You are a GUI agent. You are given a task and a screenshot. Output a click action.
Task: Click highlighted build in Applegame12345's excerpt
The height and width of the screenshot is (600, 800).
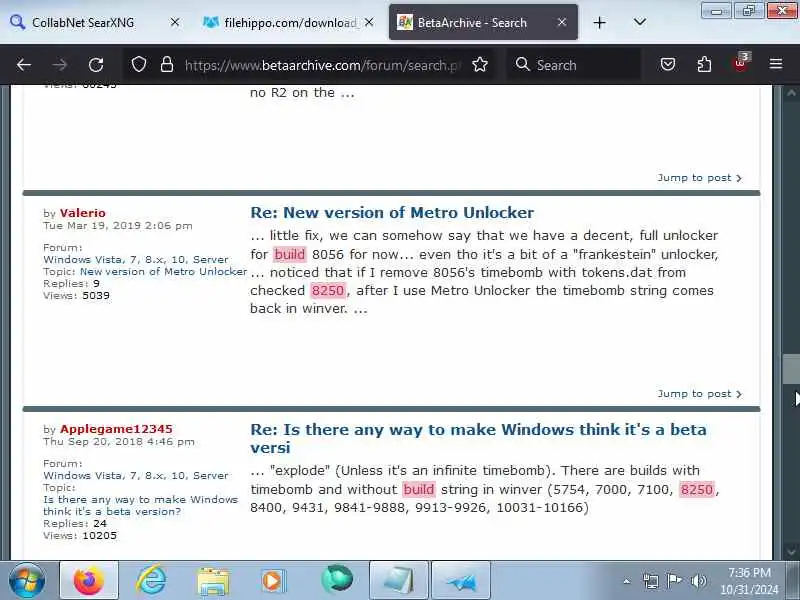(x=419, y=489)
